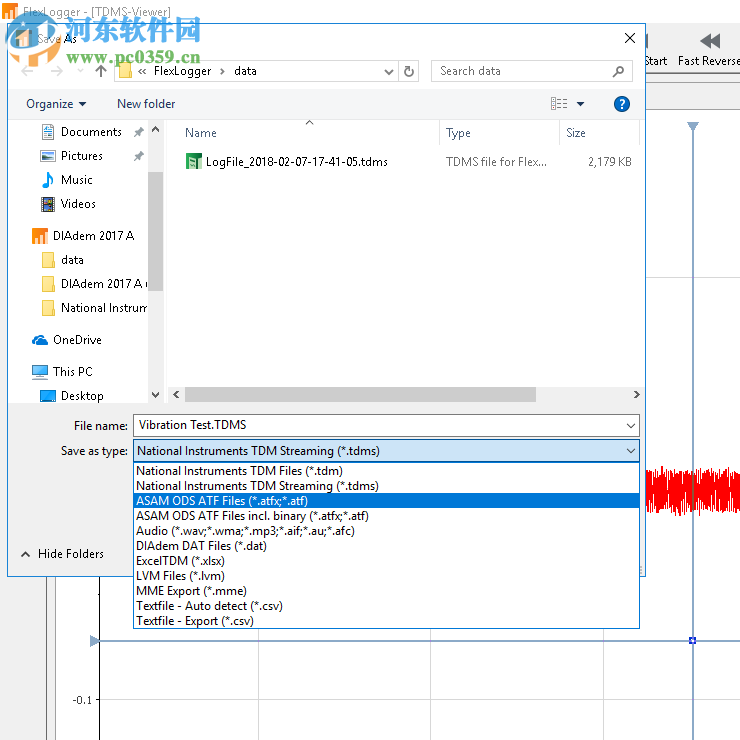Choose LVM Files (*.lvm) format

point(386,576)
